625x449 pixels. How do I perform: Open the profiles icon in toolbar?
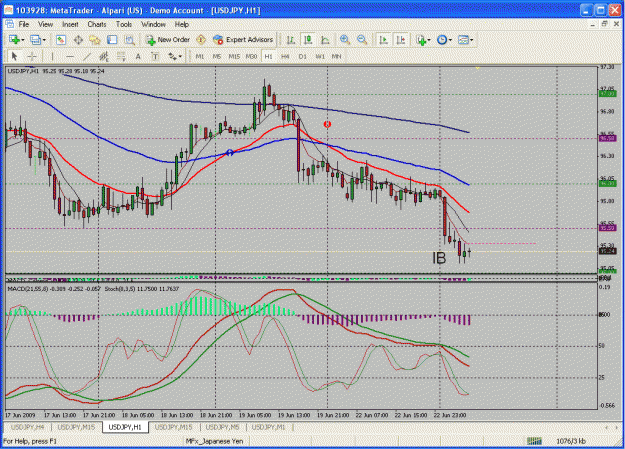tap(35, 40)
